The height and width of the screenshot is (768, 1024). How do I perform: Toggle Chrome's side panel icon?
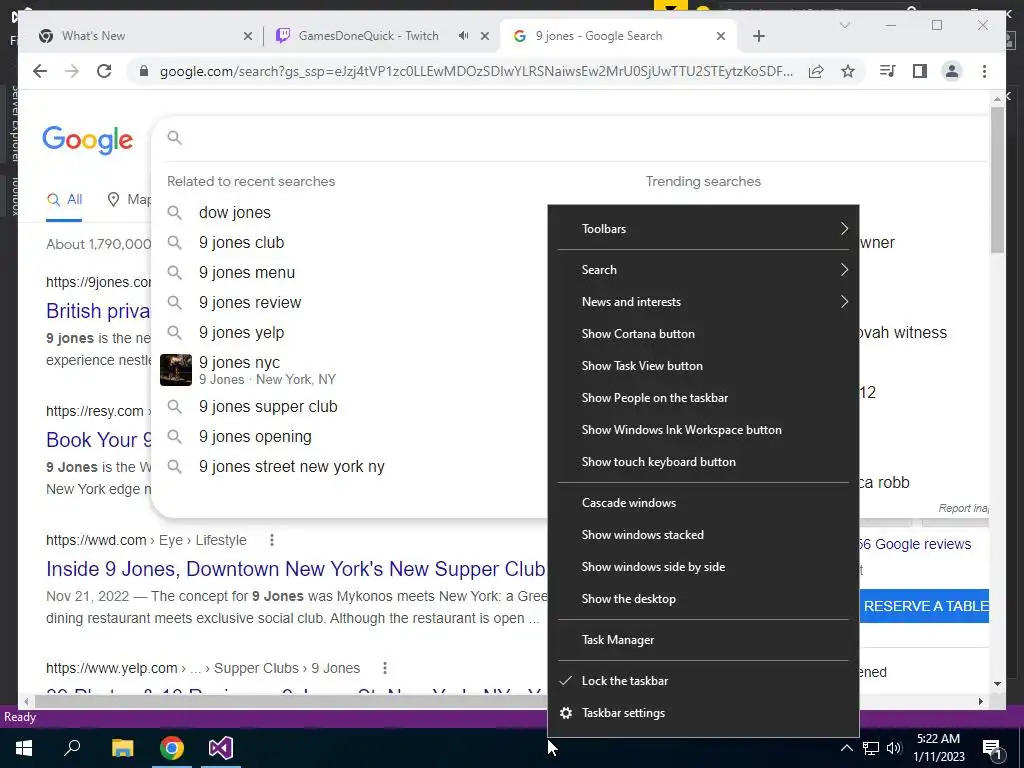pyautogui.click(x=920, y=71)
